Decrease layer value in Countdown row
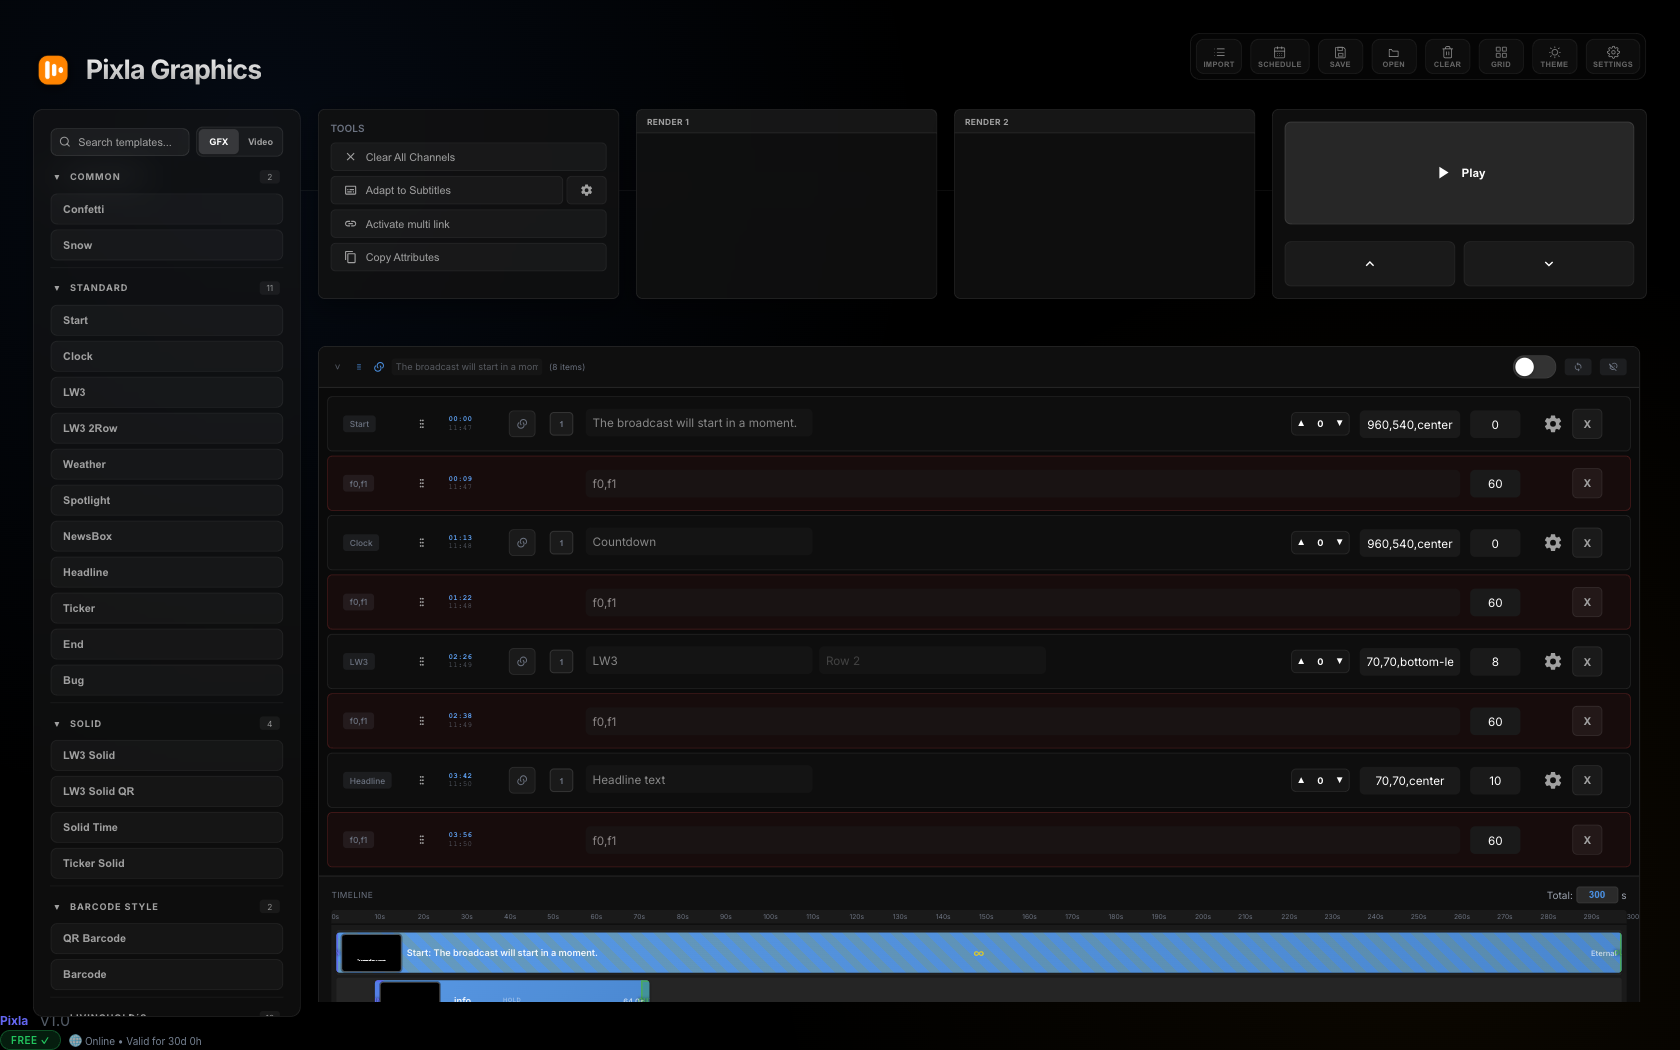This screenshot has width=1680, height=1050. pyautogui.click(x=1340, y=543)
